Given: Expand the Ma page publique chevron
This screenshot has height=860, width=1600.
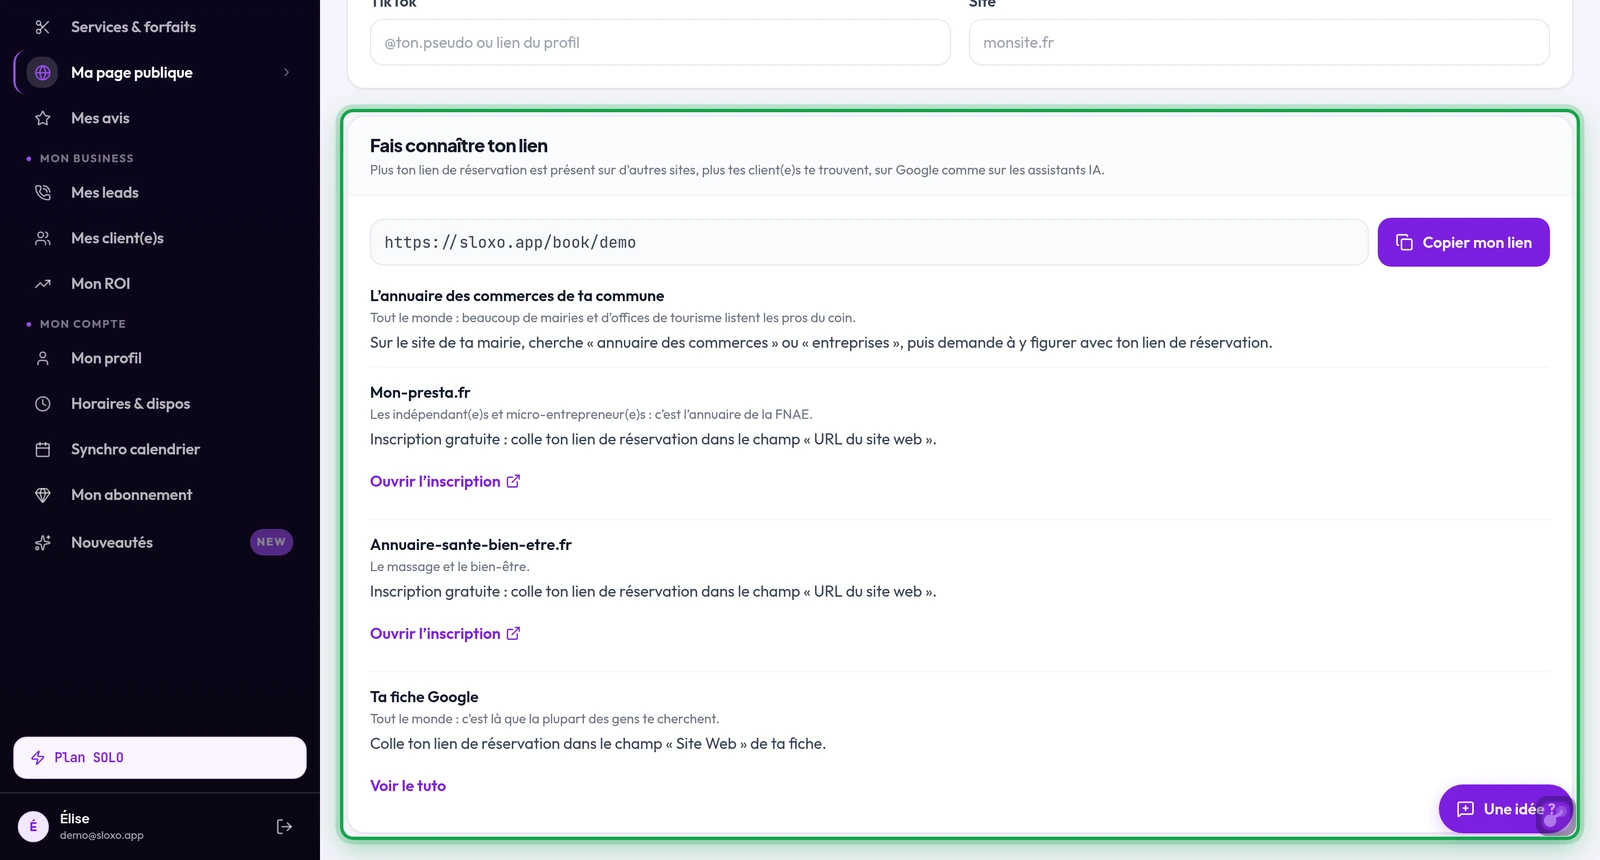Looking at the screenshot, I should click(x=287, y=72).
